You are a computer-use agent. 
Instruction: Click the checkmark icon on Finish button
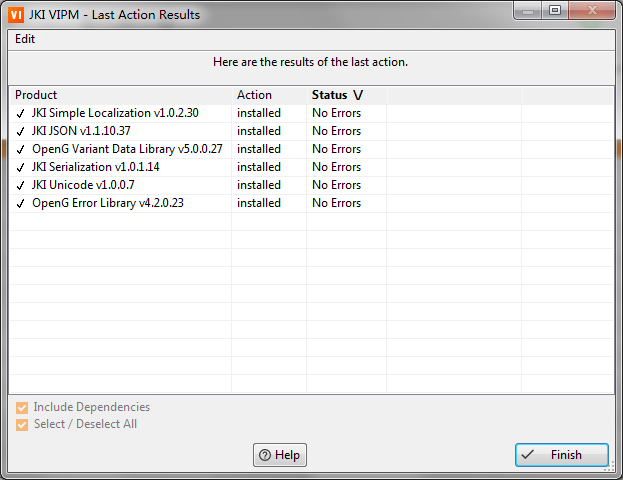pos(528,454)
